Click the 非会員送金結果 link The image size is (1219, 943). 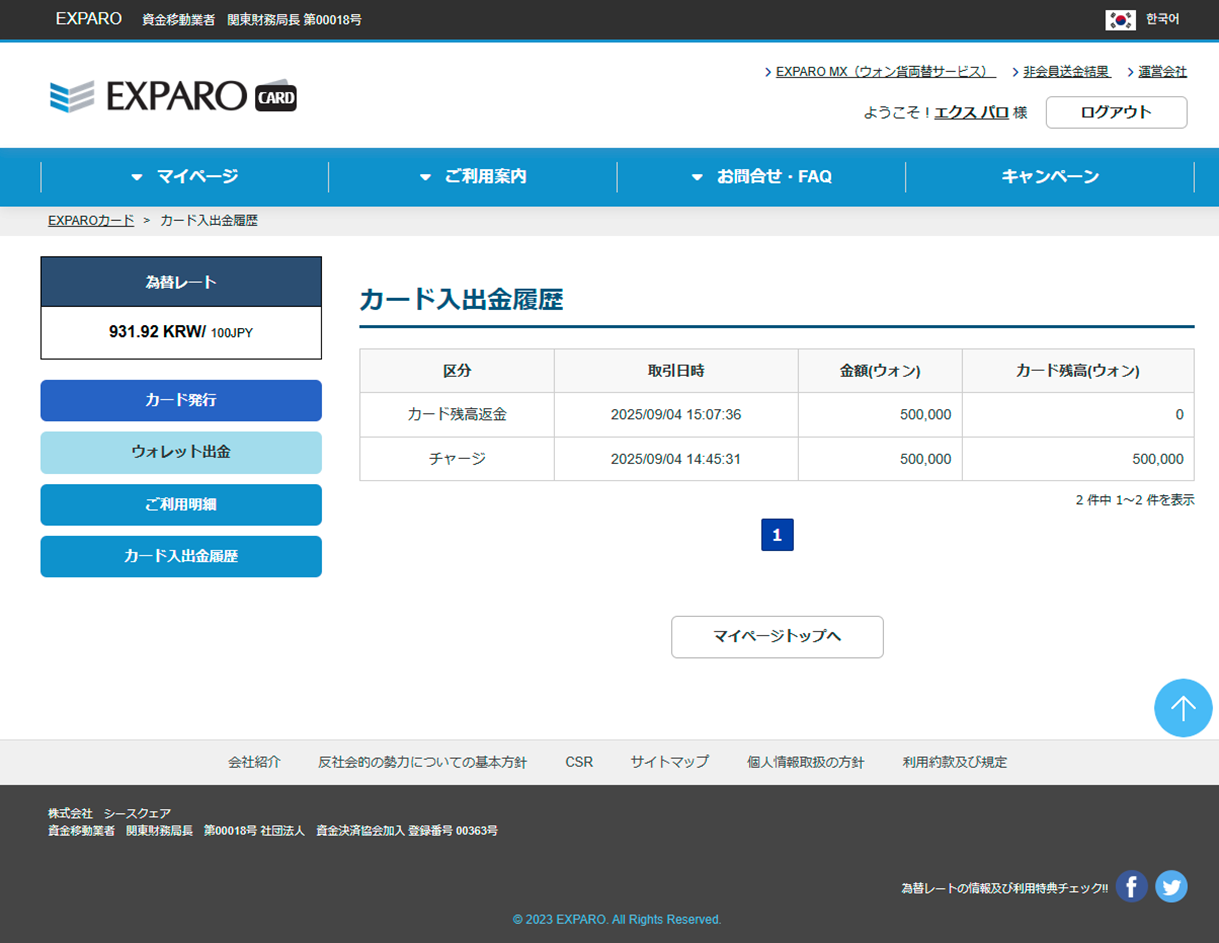(x=1066, y=72)
